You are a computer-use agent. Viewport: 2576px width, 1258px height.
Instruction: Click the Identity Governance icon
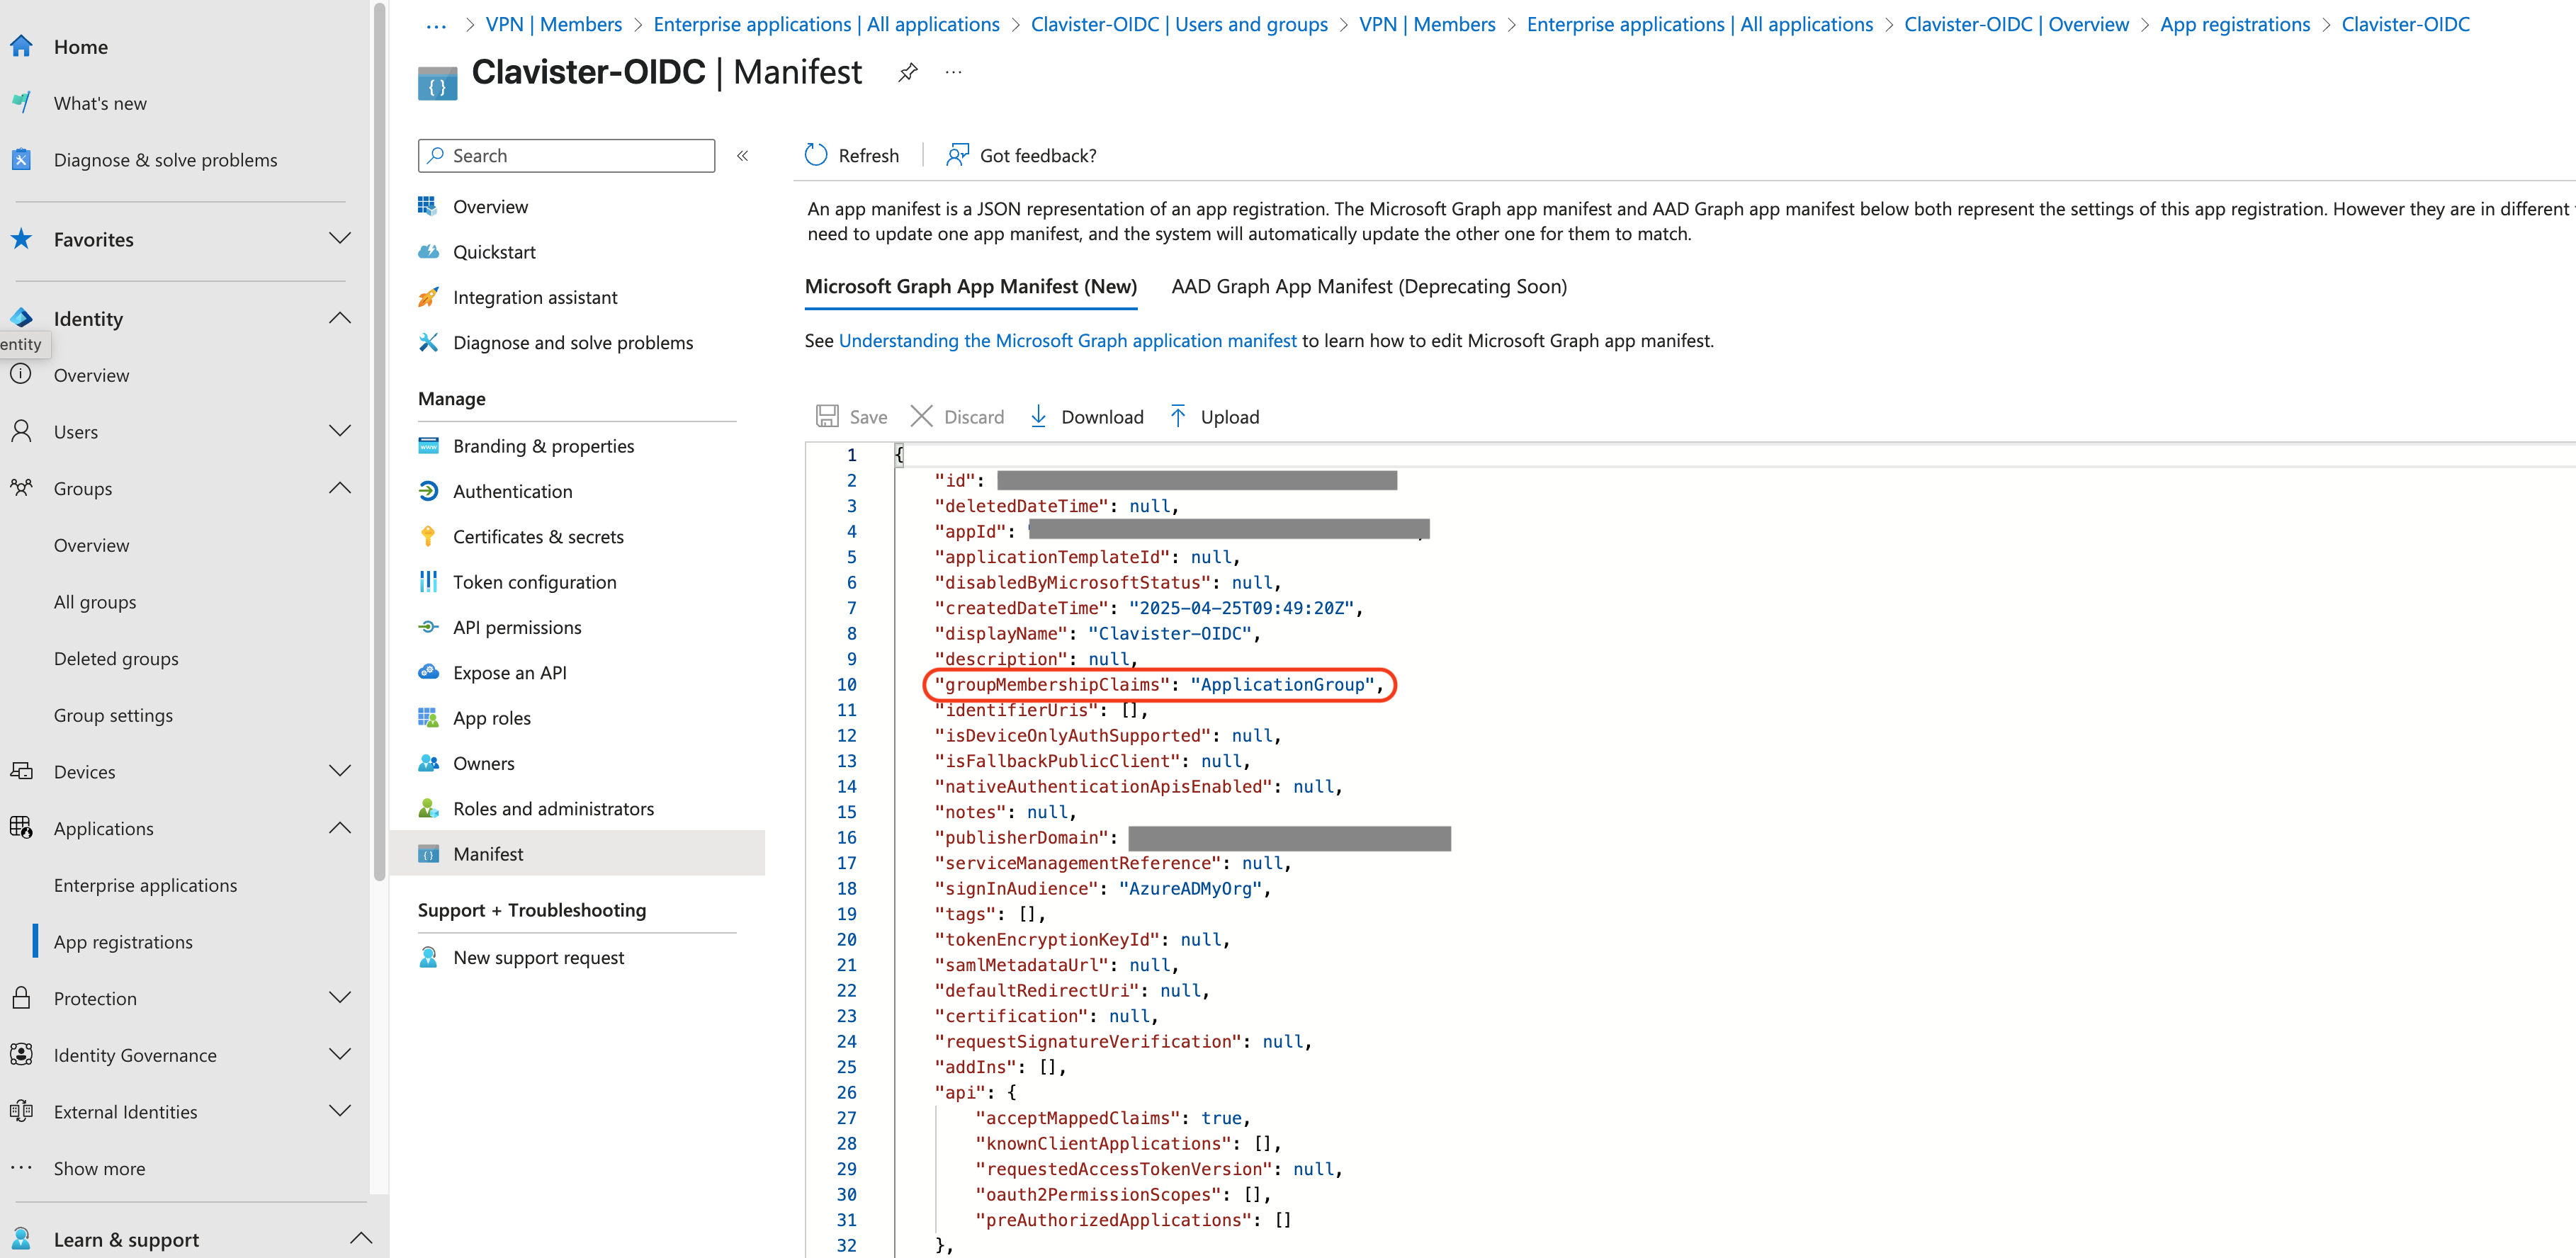click(x=21, y=1054)
